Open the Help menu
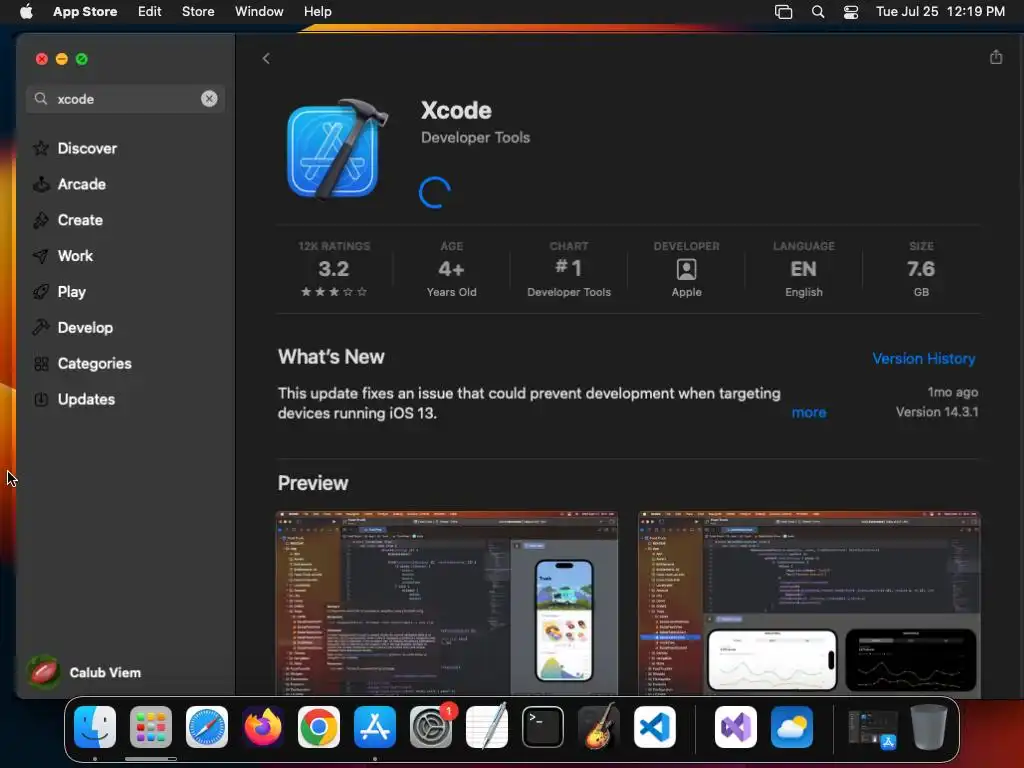The height and width of the screenshot is (768, 1024). (x=317, y=12)
